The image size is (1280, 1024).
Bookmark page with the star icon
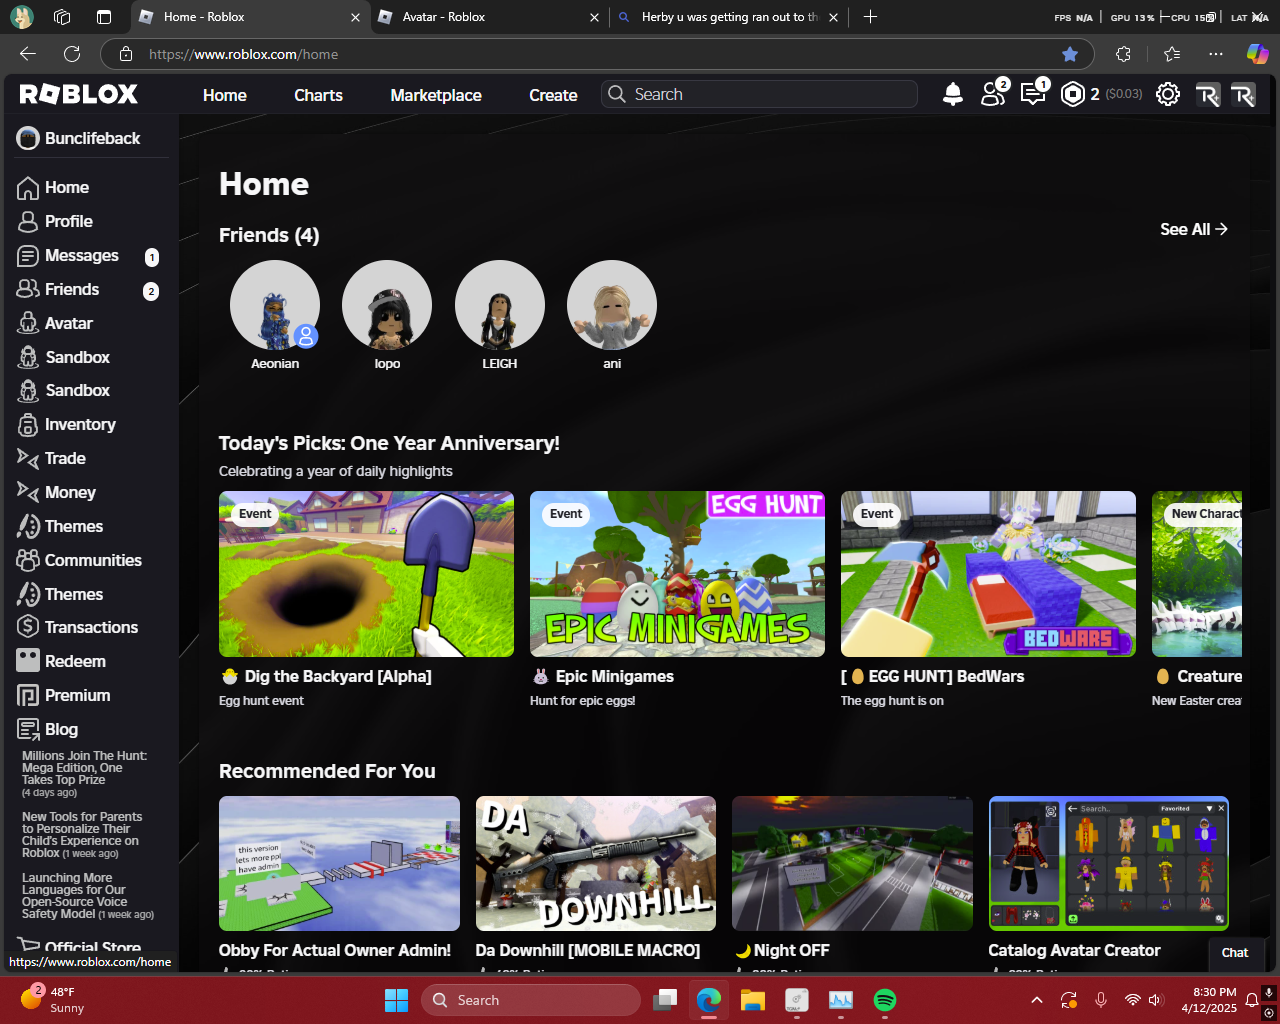click(x=1070, y=54)
